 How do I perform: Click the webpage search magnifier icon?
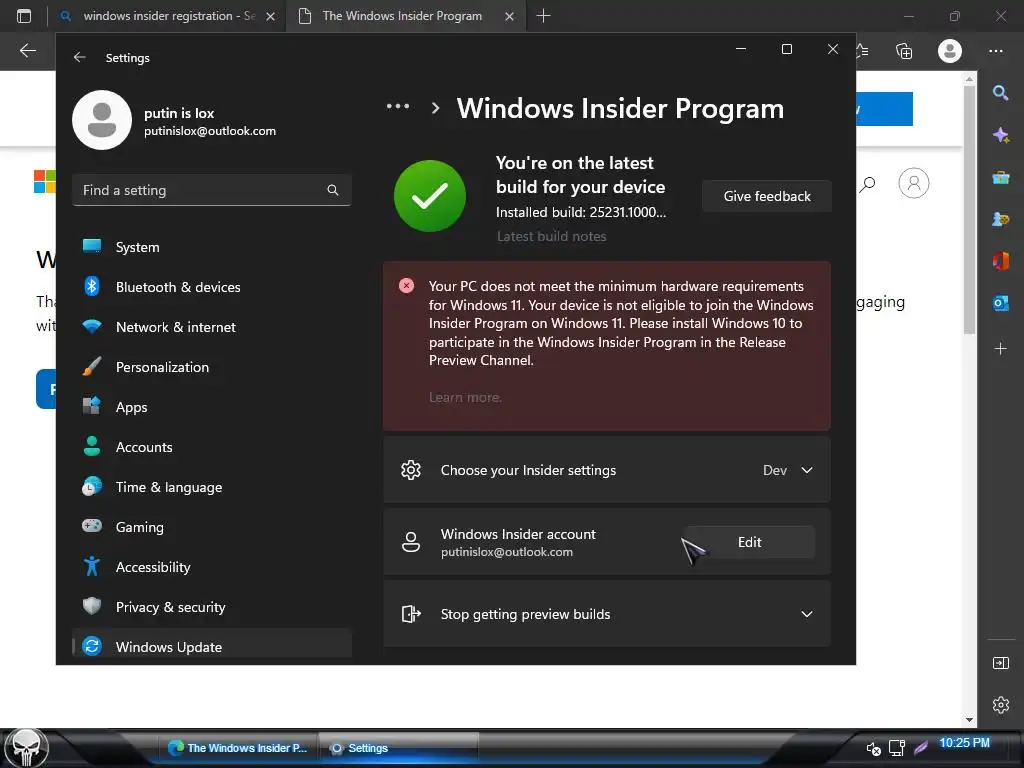(867, 184)
